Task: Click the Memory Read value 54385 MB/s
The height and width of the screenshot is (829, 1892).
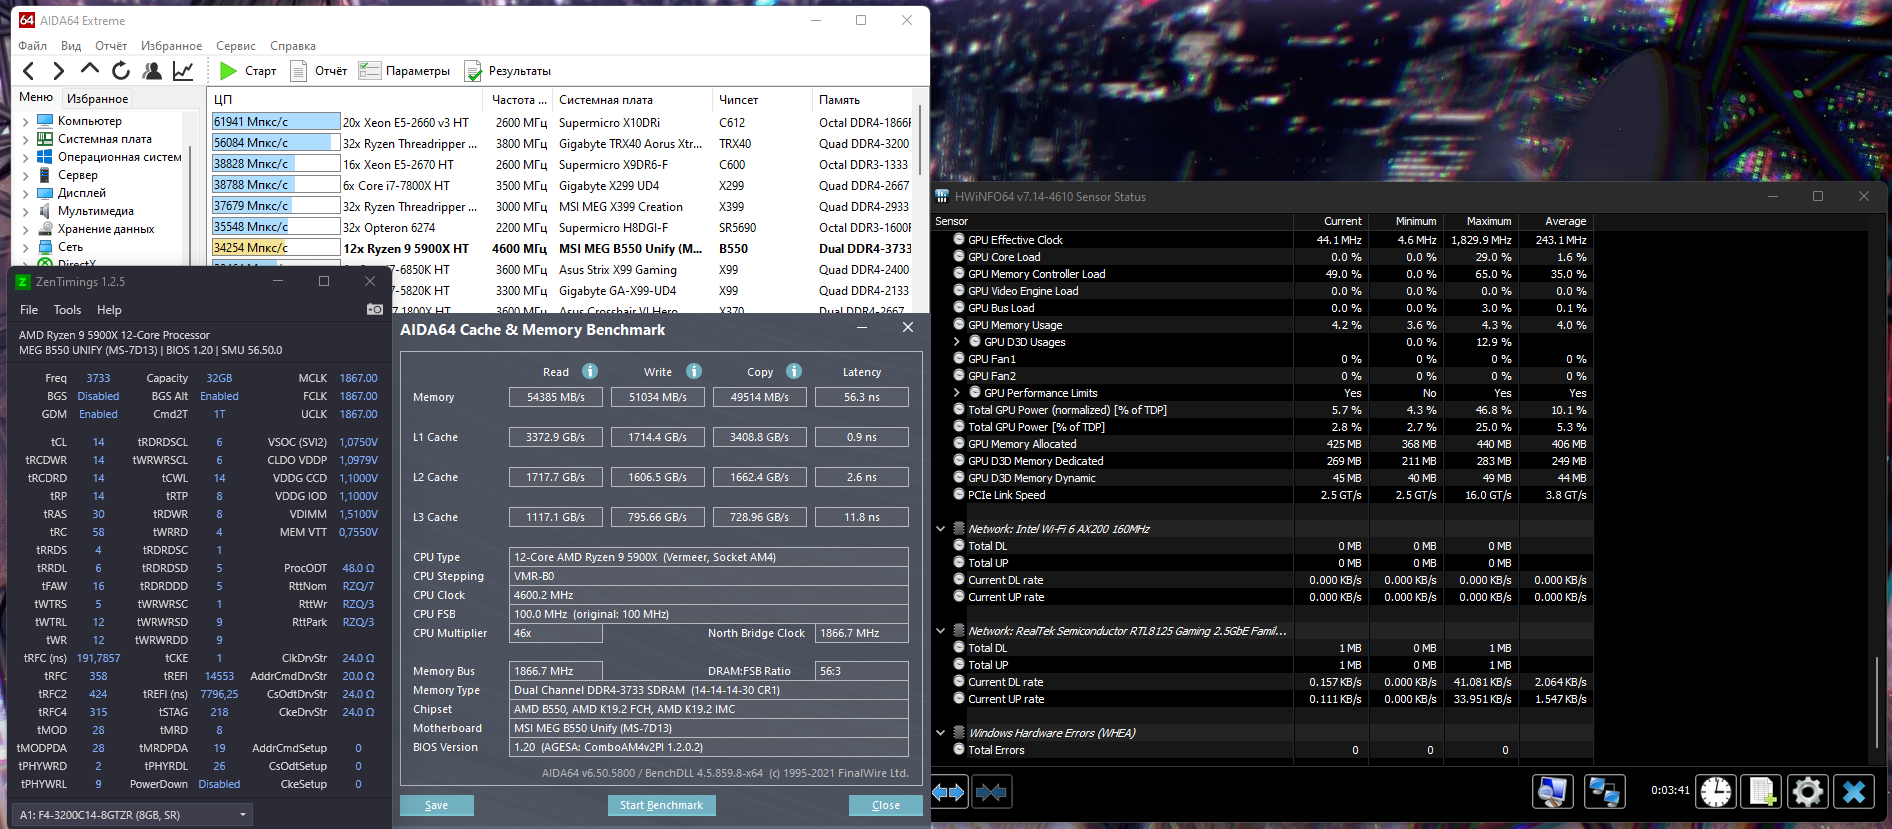Action: [556, 397]
